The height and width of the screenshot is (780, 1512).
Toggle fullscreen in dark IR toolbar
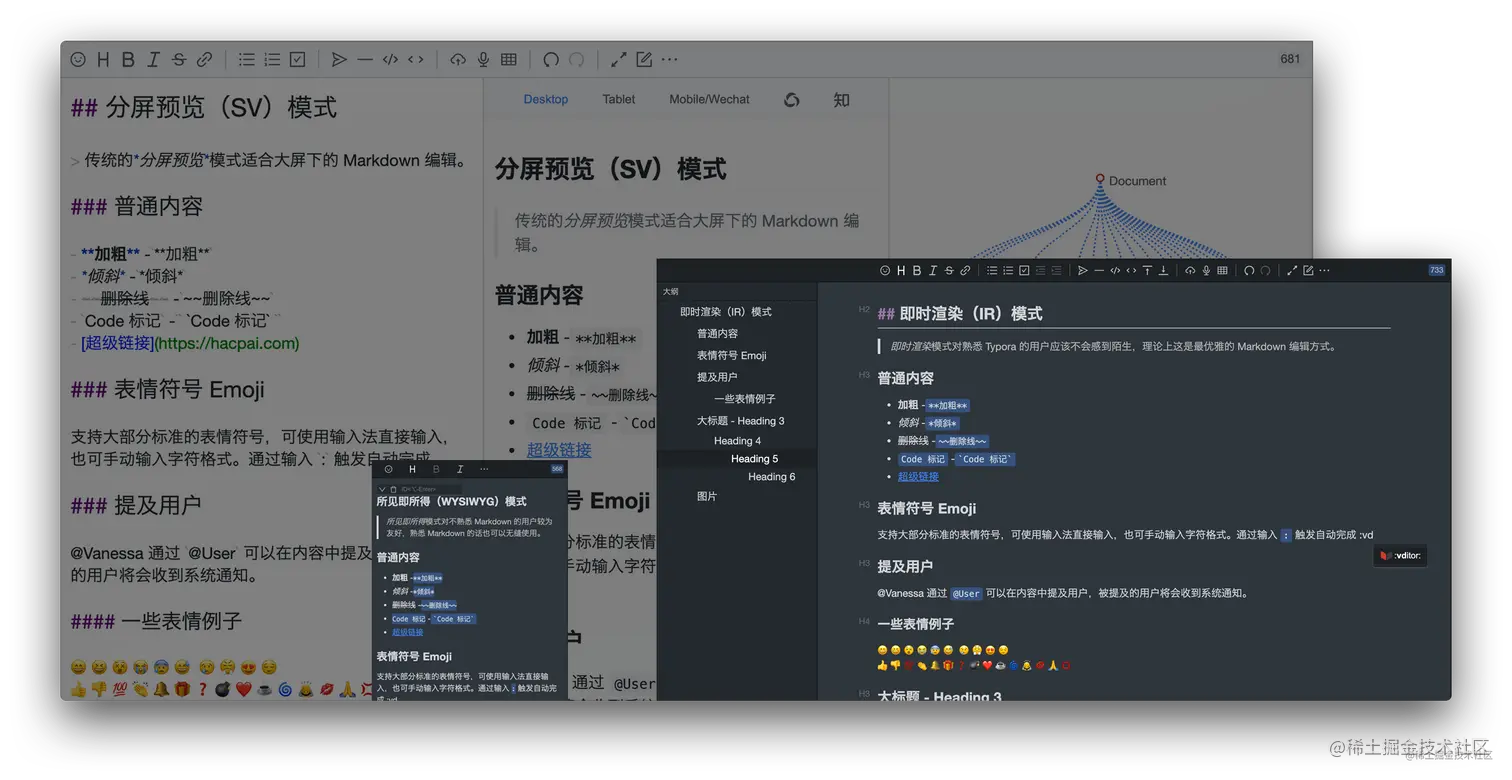pos(1292,270)
